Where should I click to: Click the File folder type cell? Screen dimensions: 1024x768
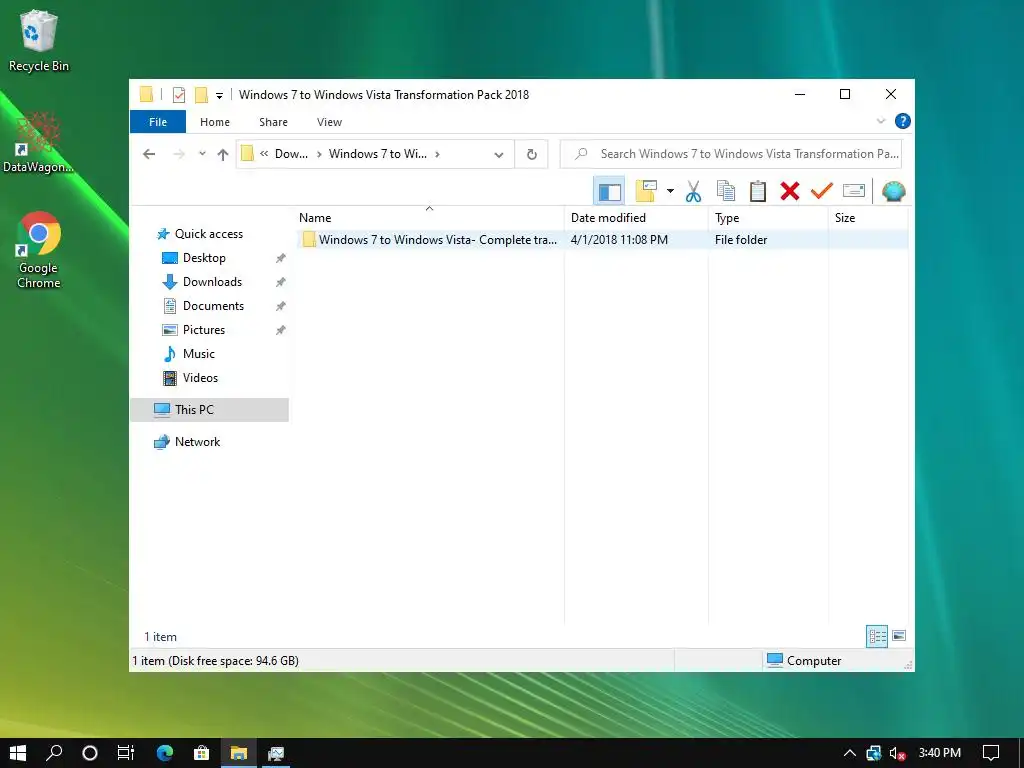741,240
